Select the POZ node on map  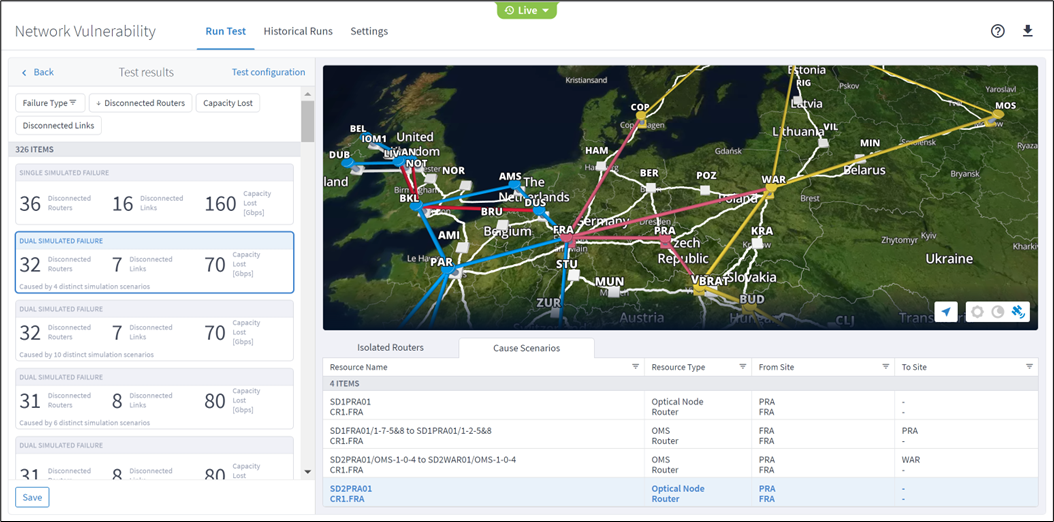pos(704,190)
